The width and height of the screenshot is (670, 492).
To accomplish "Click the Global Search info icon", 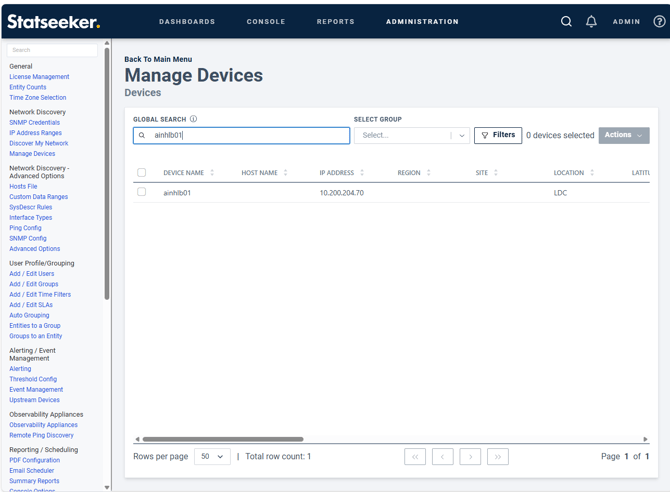I will coord(194,119).
